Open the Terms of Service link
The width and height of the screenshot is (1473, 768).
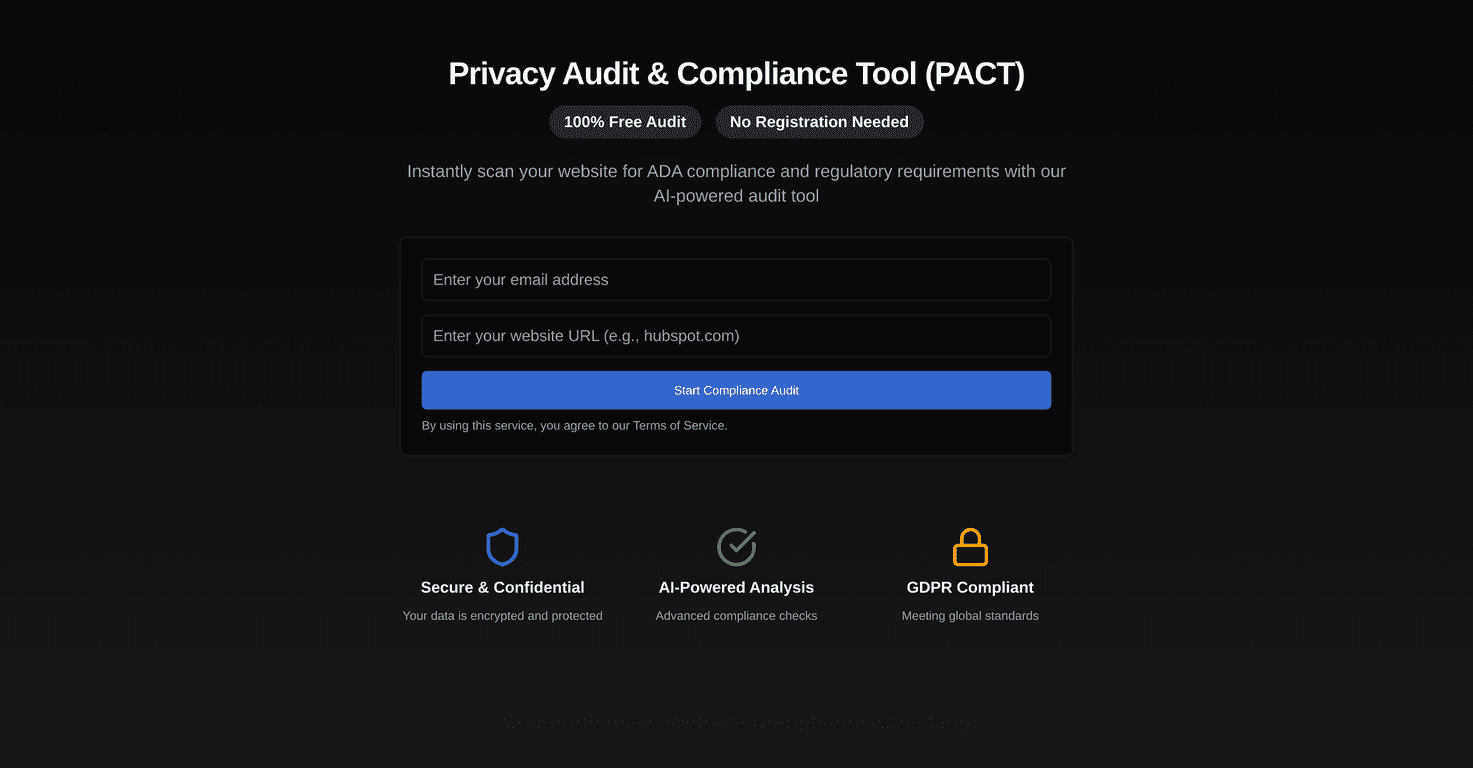[x=679, y=426]
